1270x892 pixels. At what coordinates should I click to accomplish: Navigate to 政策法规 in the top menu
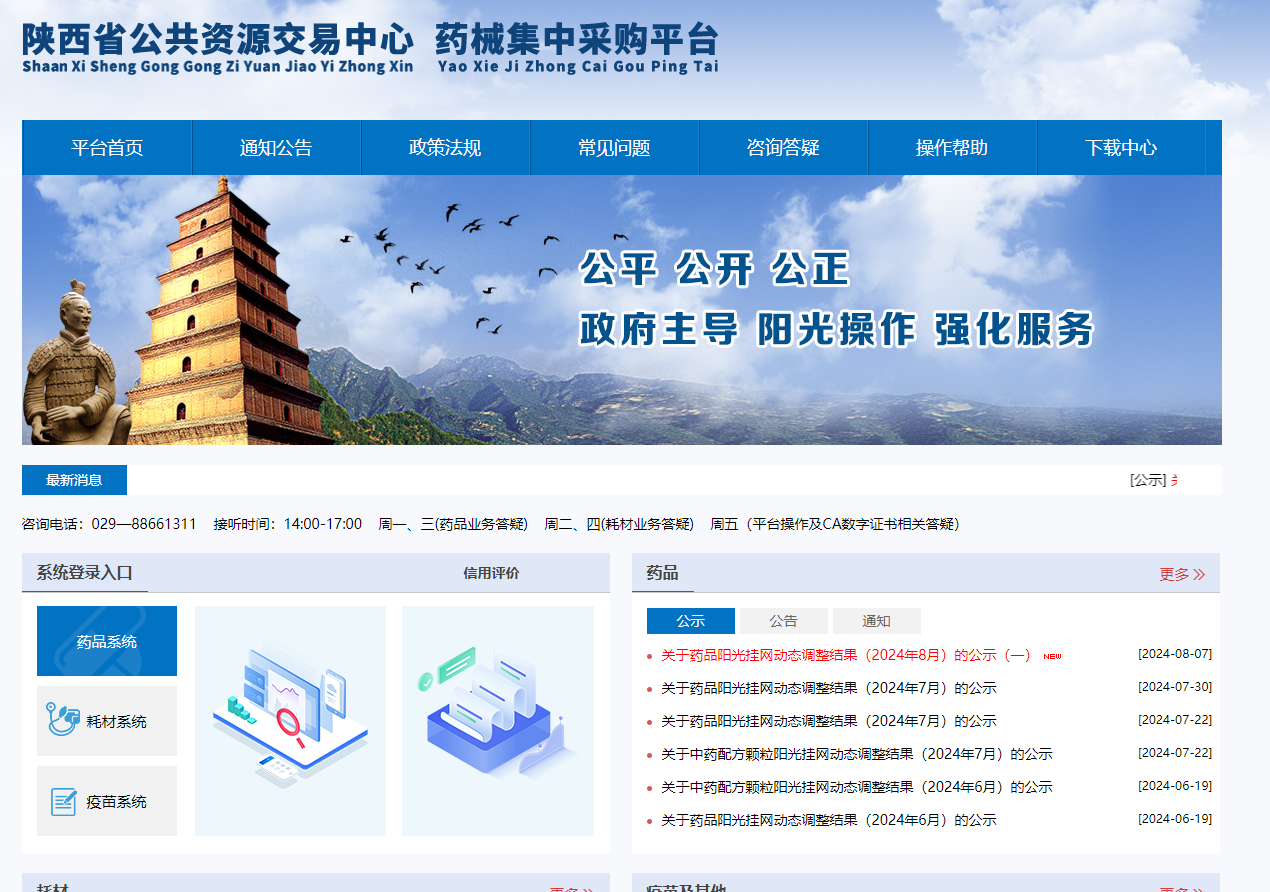coord(445,147)
